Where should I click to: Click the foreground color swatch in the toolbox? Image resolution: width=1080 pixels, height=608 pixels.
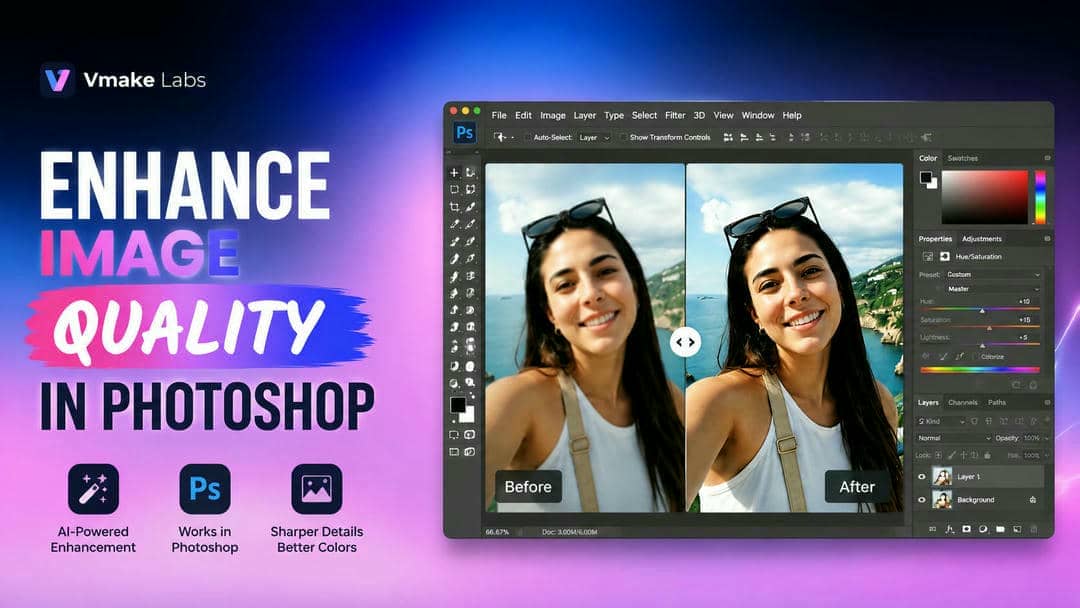(x=458, y=405)
